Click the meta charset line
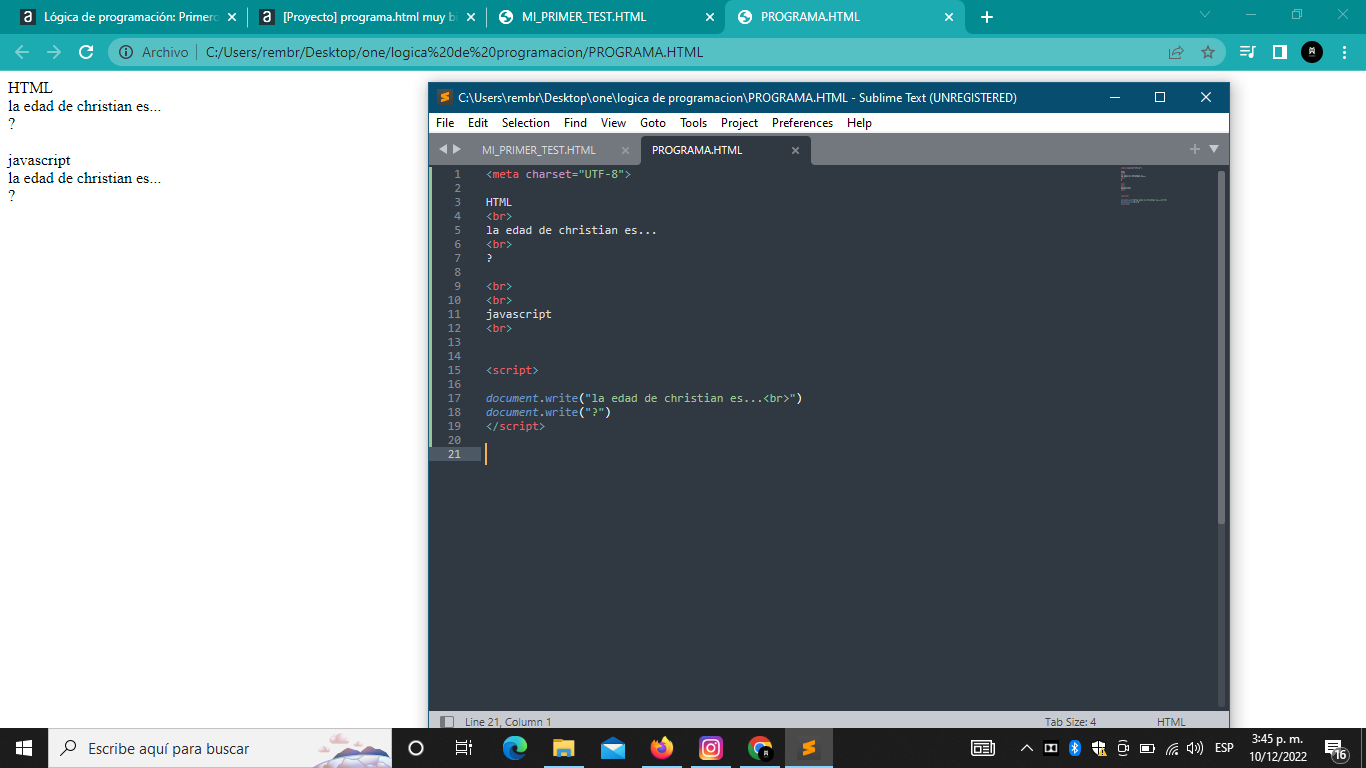This screenshot has width=1366, height=768. (559, 174)
